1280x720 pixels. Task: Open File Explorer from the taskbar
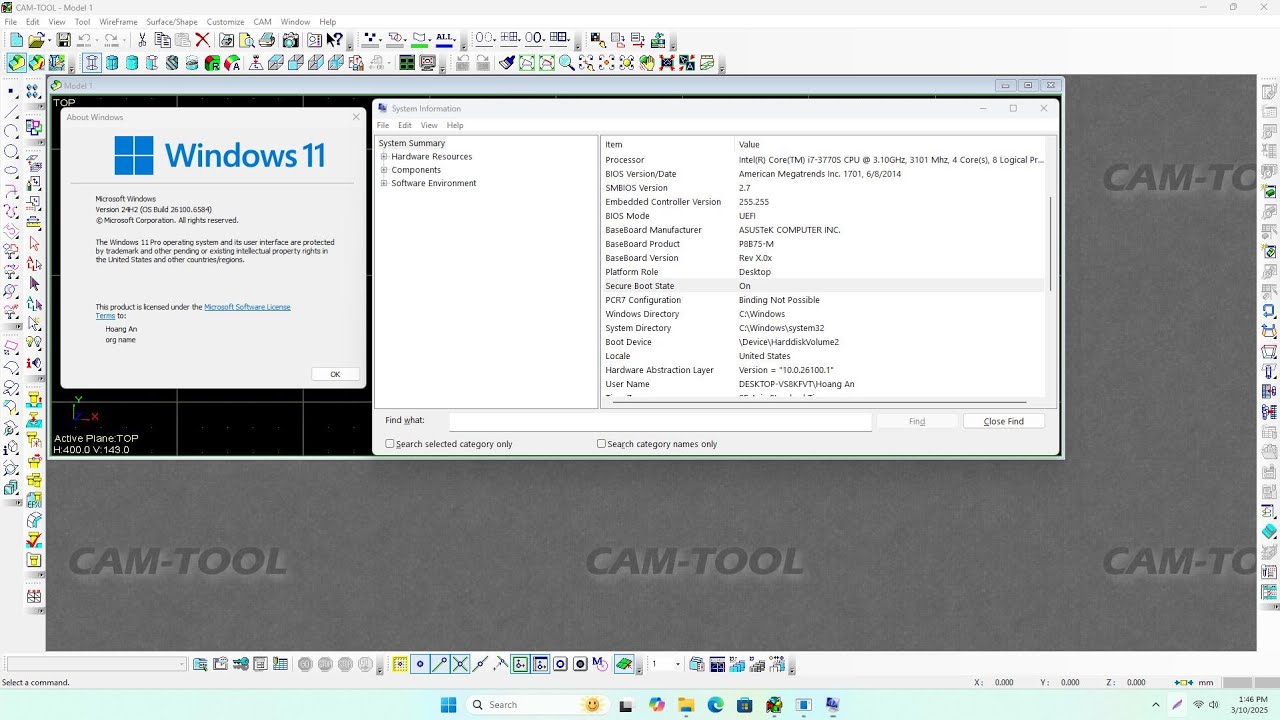(686, 705)
